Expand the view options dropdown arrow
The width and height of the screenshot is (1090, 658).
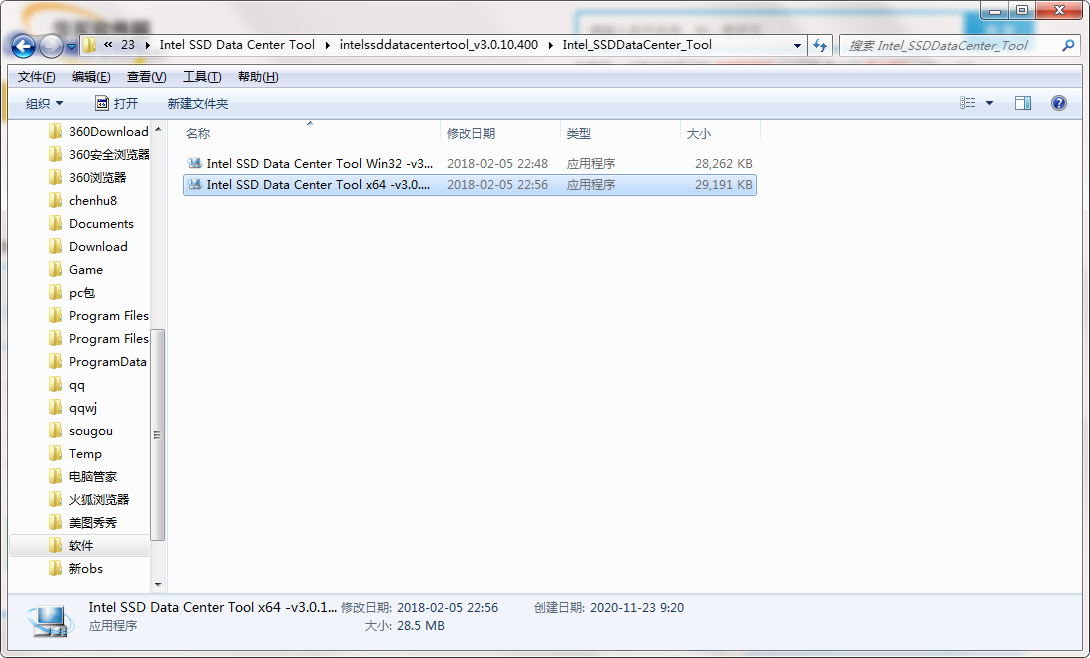point(990,103)
